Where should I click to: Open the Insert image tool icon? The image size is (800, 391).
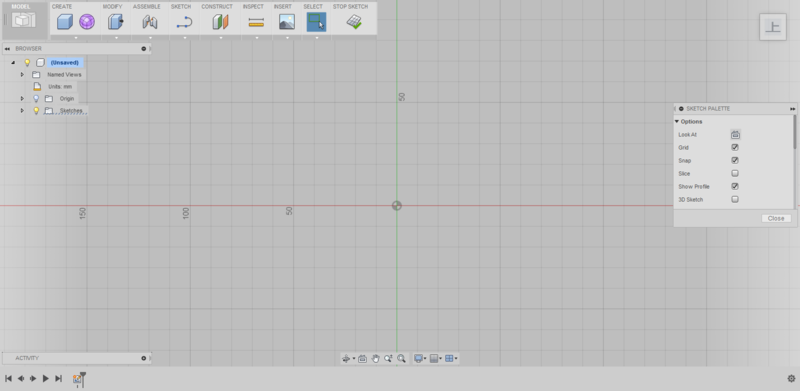click(x=287, y=22)
